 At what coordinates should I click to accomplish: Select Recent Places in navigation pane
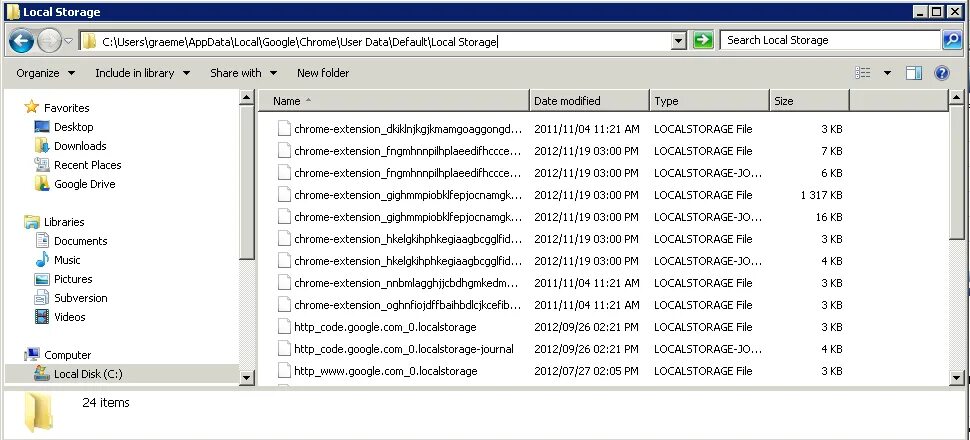[87, 165]
